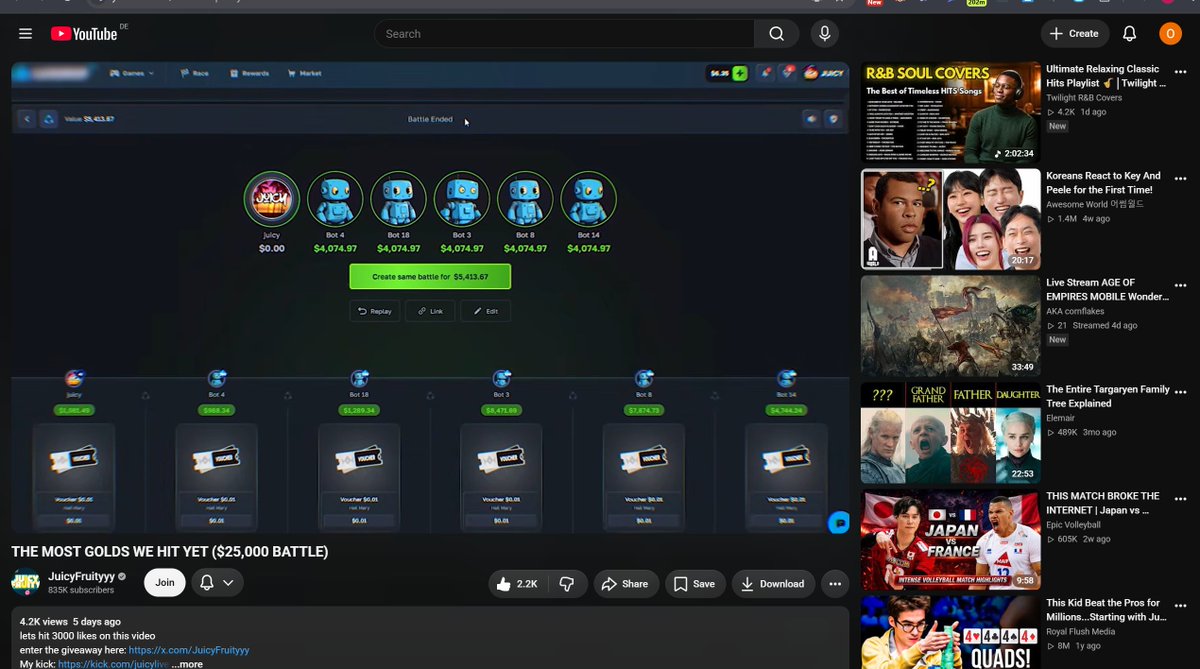Screen dimensions: 1200x669
Task: Go to YouTube home via logo
Action: click(84, 34)
